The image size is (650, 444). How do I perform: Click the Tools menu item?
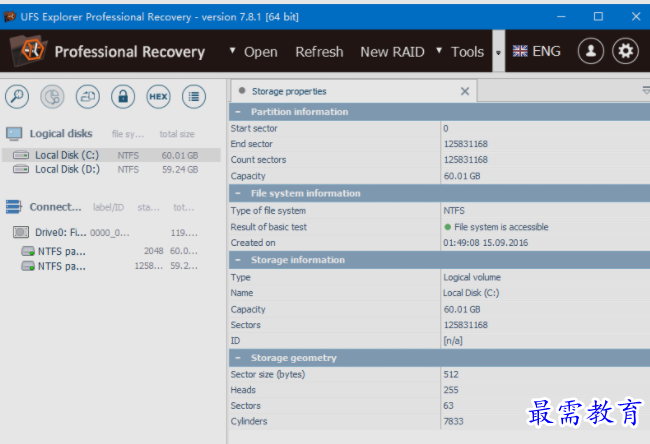coord(467,52)
